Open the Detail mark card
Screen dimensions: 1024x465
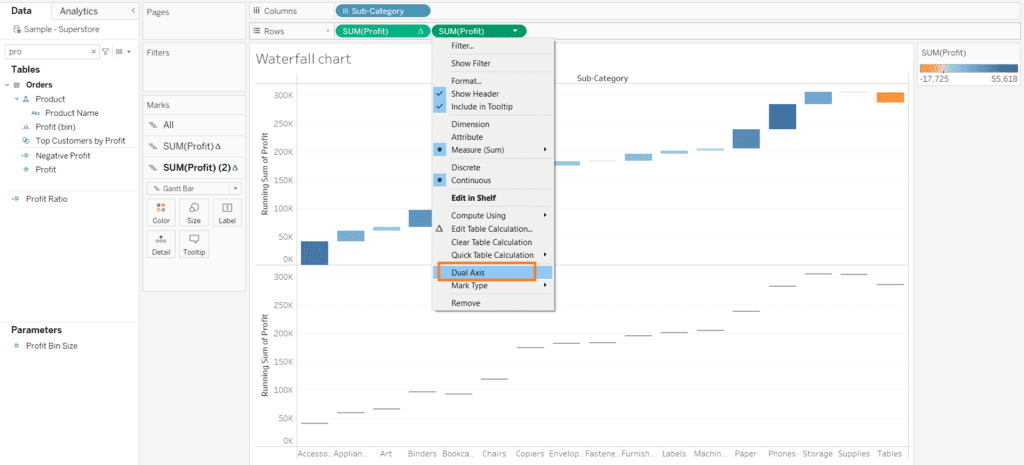(161, 244)
